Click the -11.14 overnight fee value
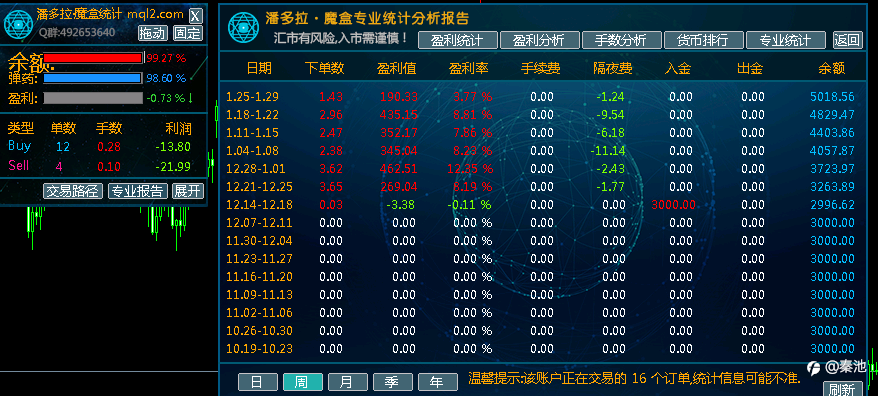This screenshot has width=878, height=396. [608, 151]
